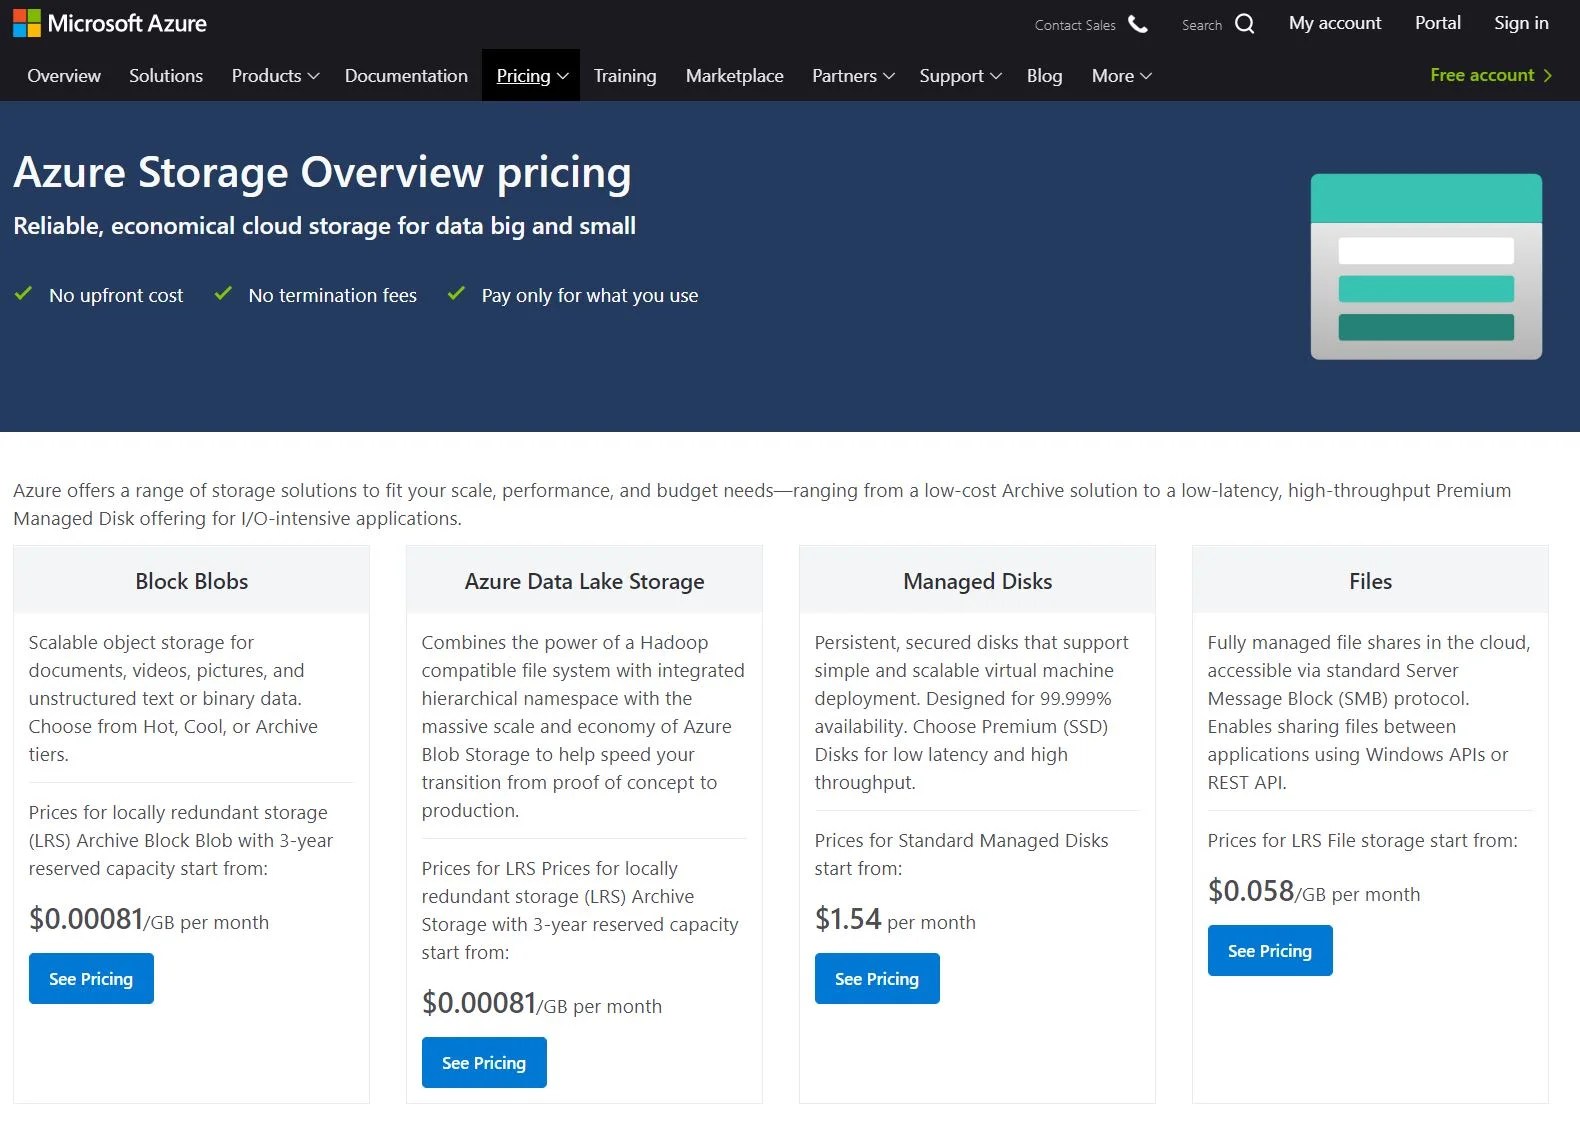Click the No upfront cost text
The image size is (1580, 1124).
(116, 295)
